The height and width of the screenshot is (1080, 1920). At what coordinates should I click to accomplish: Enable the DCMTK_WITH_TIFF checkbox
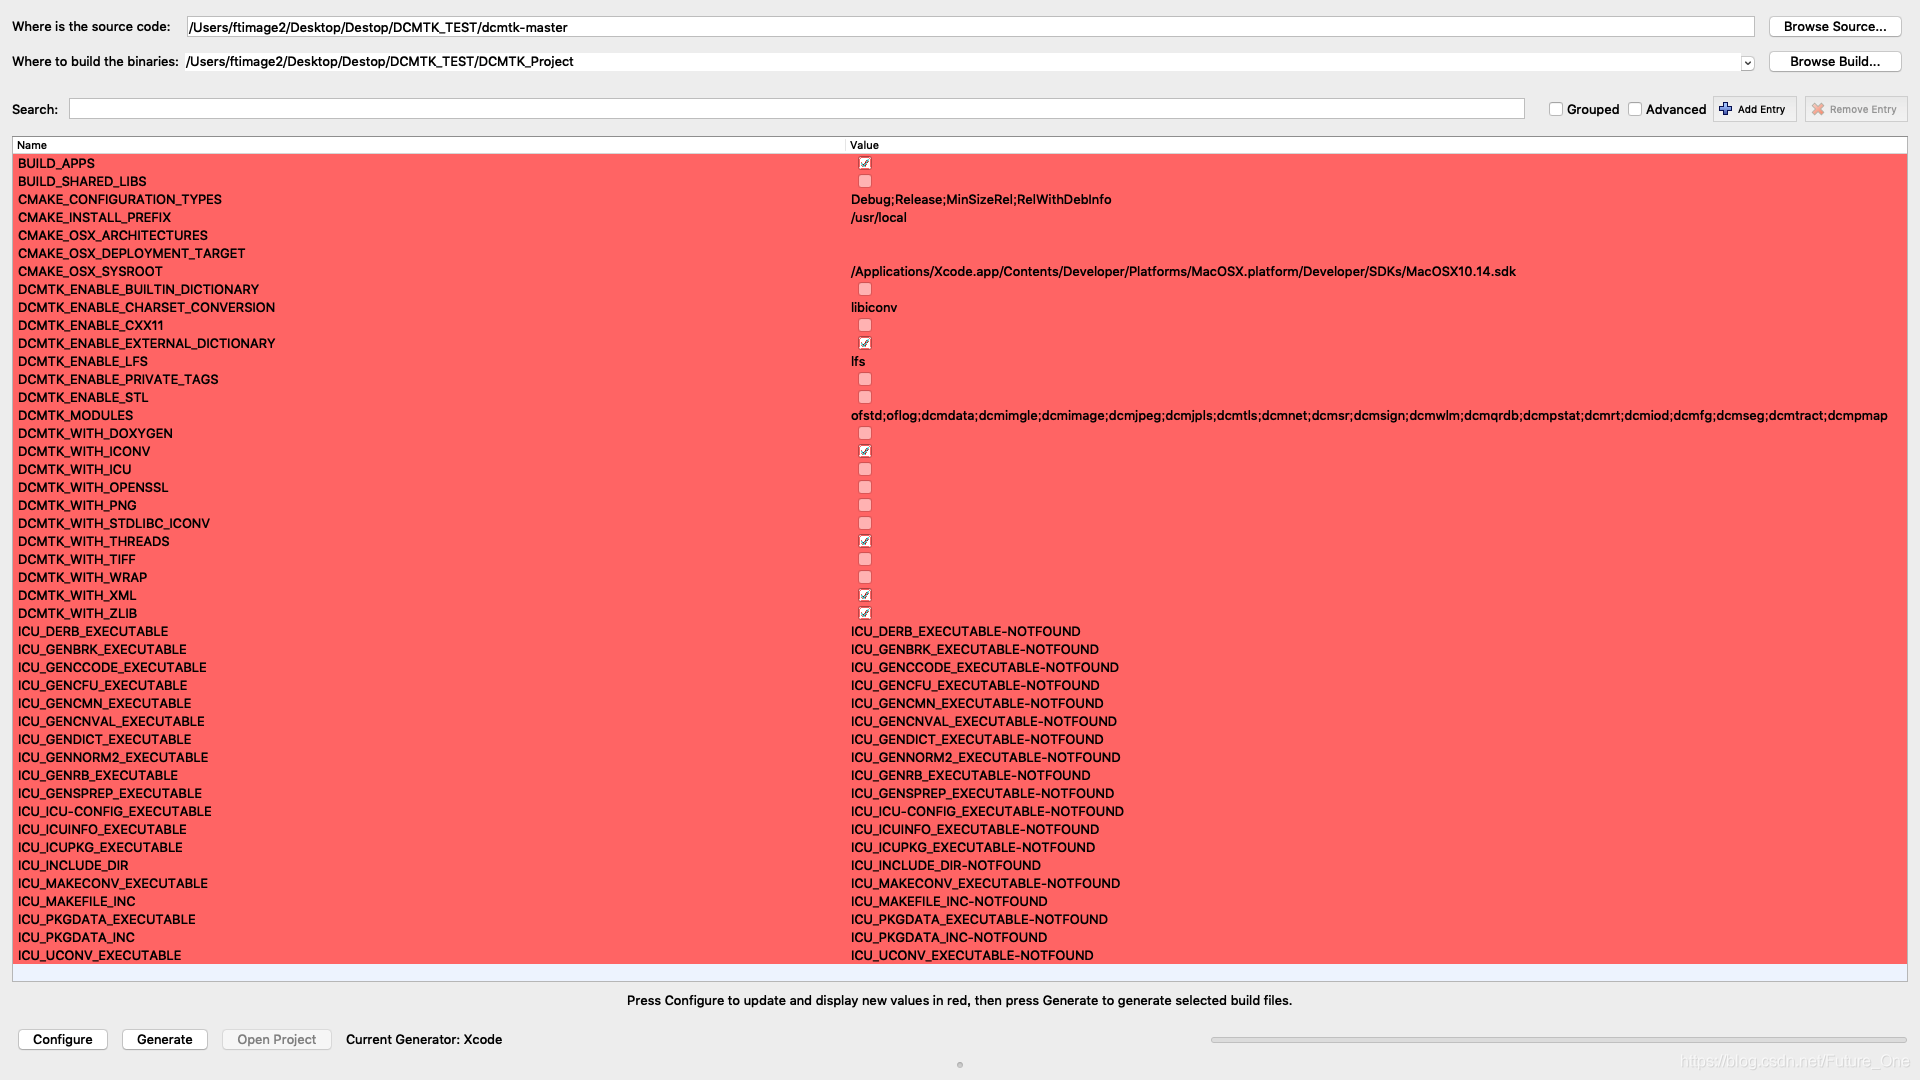coord(865,559)
